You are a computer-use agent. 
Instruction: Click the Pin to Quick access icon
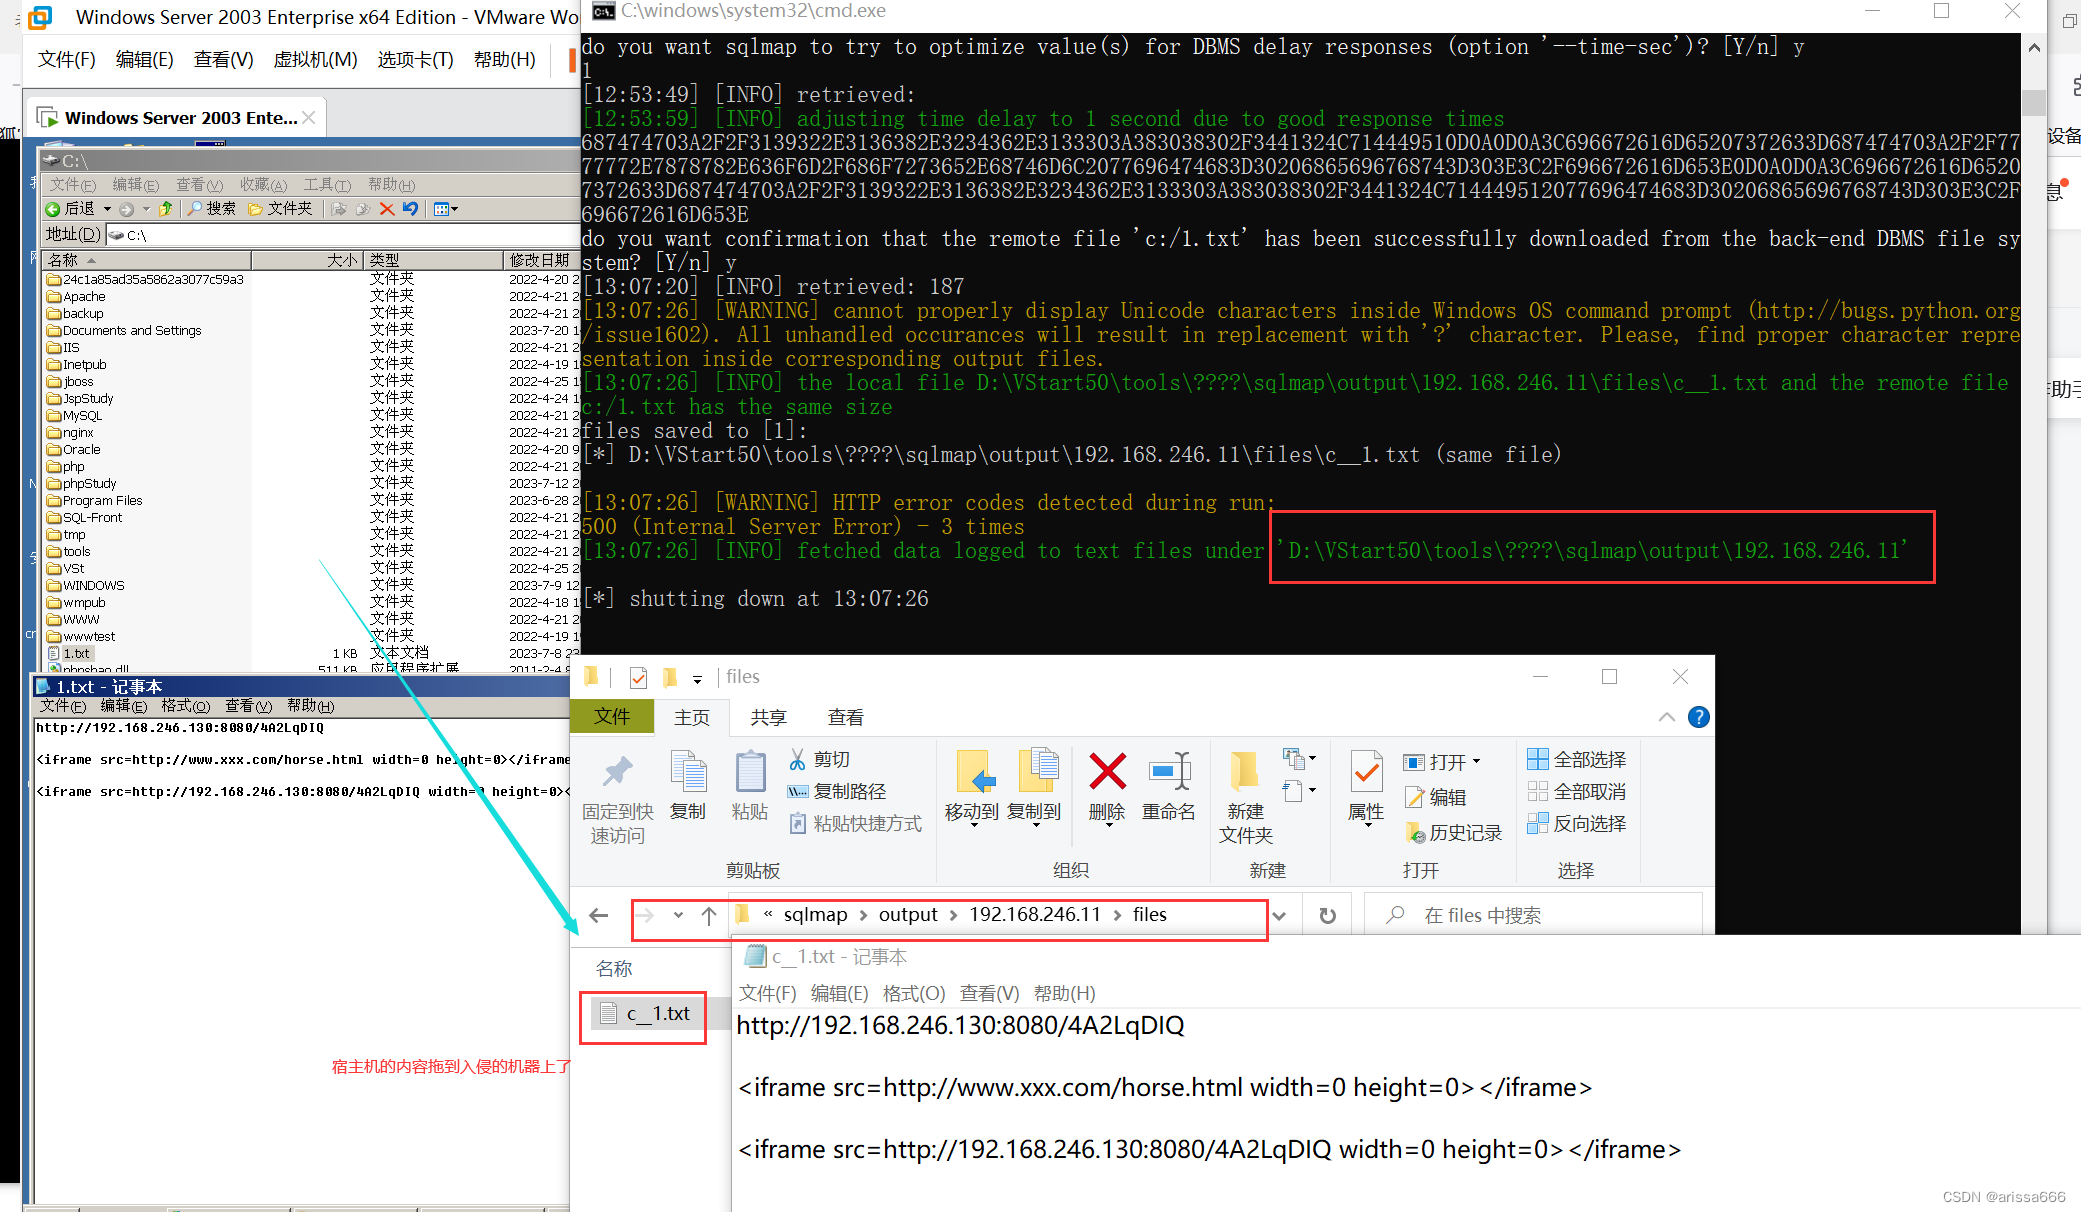pyautogui.click(x=617, y=772)
